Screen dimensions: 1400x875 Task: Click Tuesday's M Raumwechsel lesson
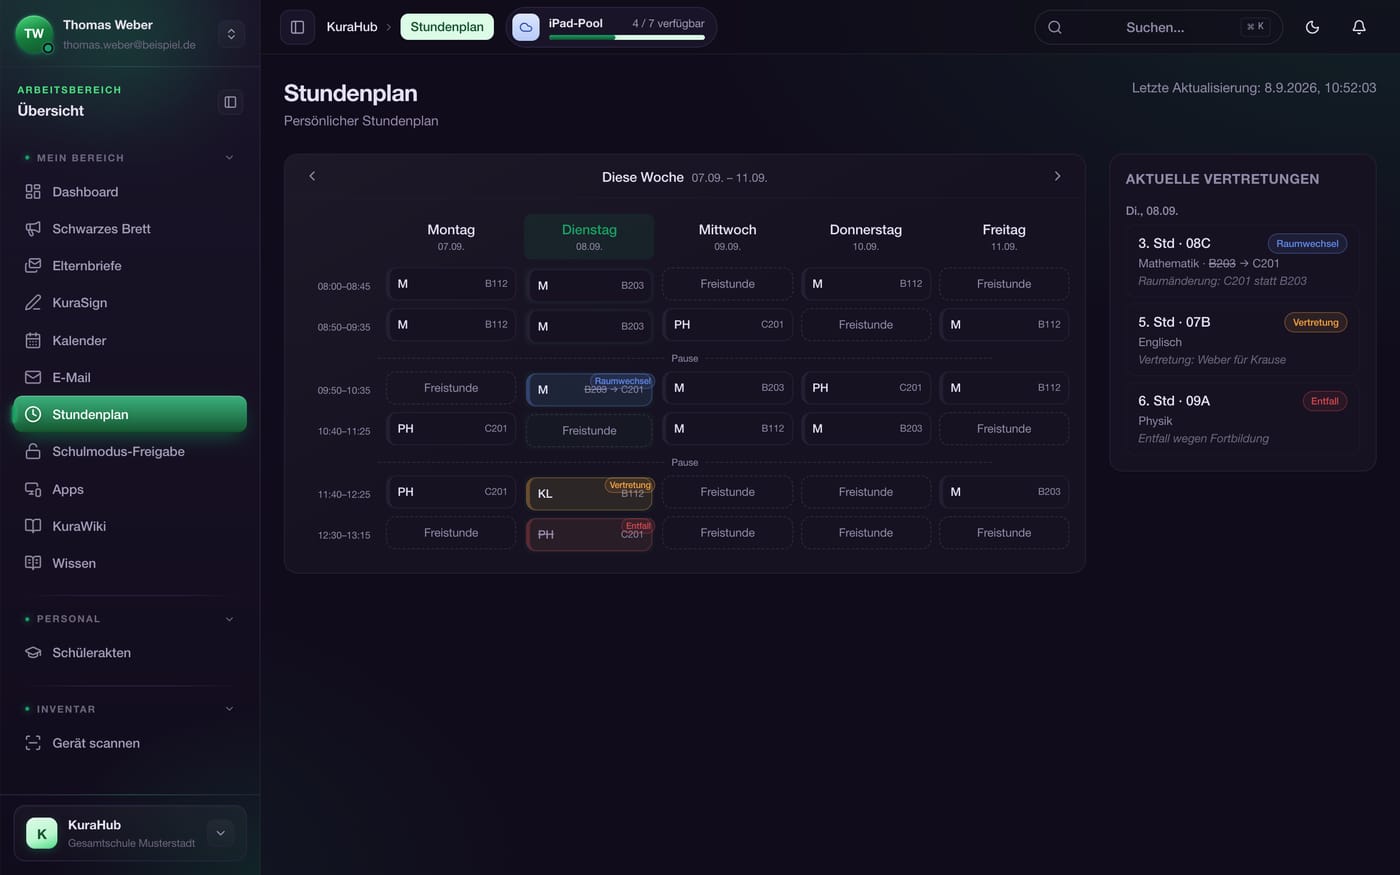589,389
